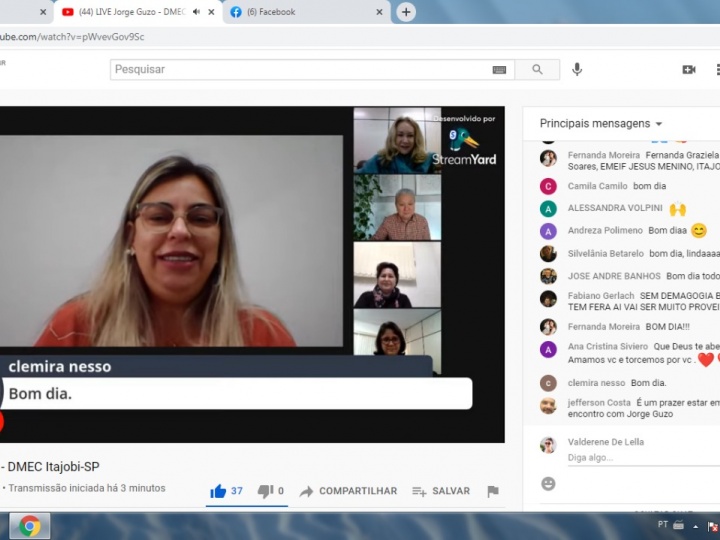Click the COMPARTILHAR share button
The height and width of the screenshot is (540, 720).
click(x=348, y=491)
